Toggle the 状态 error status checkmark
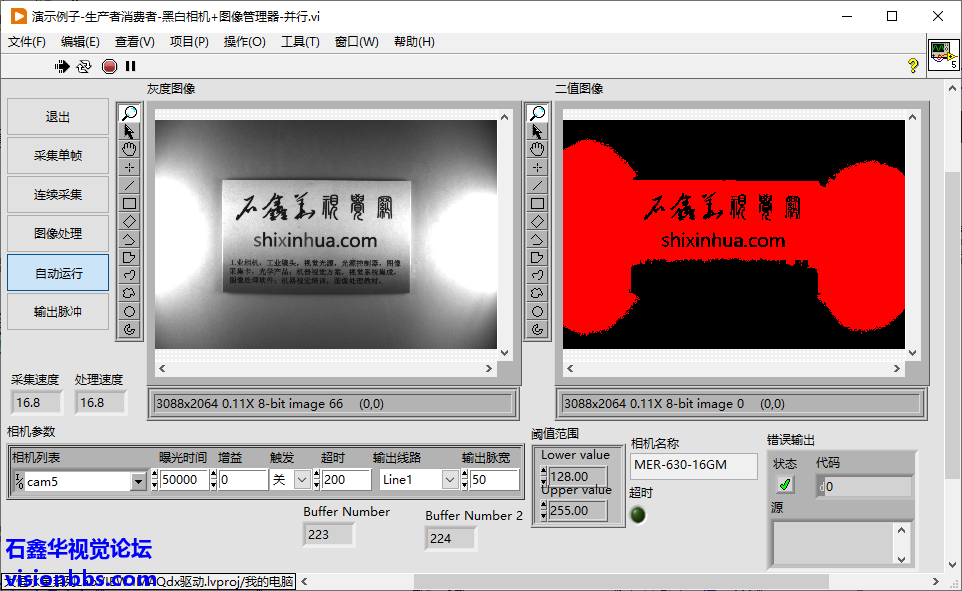This screenshot has height=591, width=962. (785, 485)
